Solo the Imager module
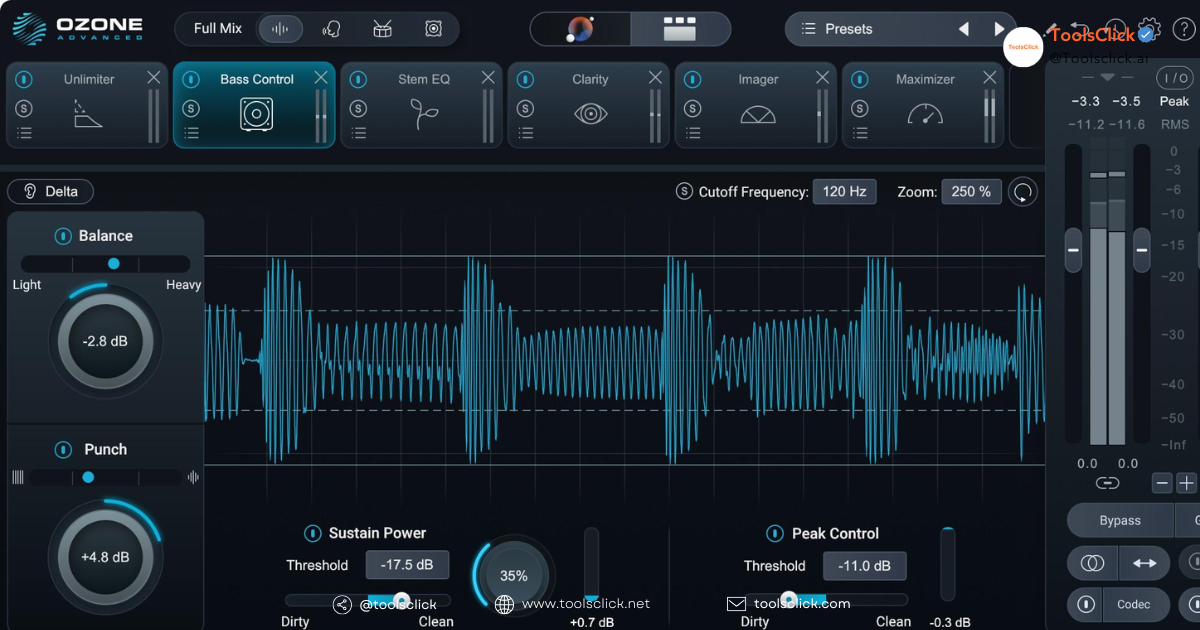 (x=692, y=108)
